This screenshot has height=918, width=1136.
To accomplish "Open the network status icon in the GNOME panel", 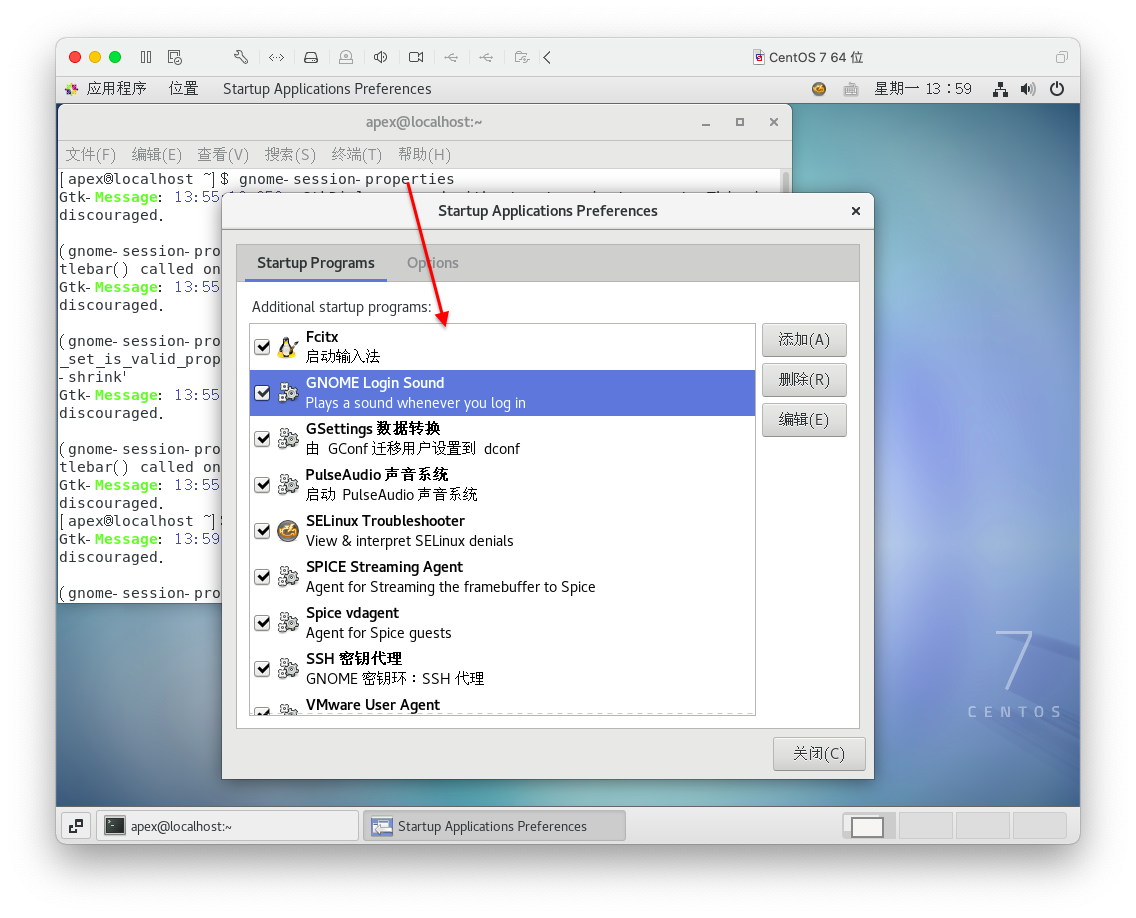I will [1001, 89].
